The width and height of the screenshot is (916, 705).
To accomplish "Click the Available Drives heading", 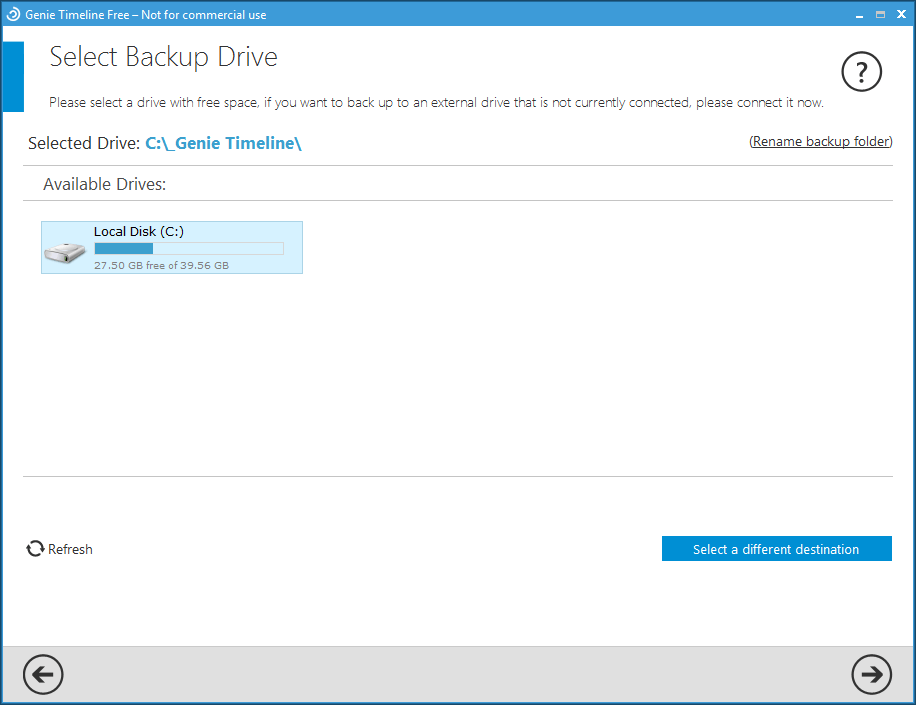I will tap(104, 185).
